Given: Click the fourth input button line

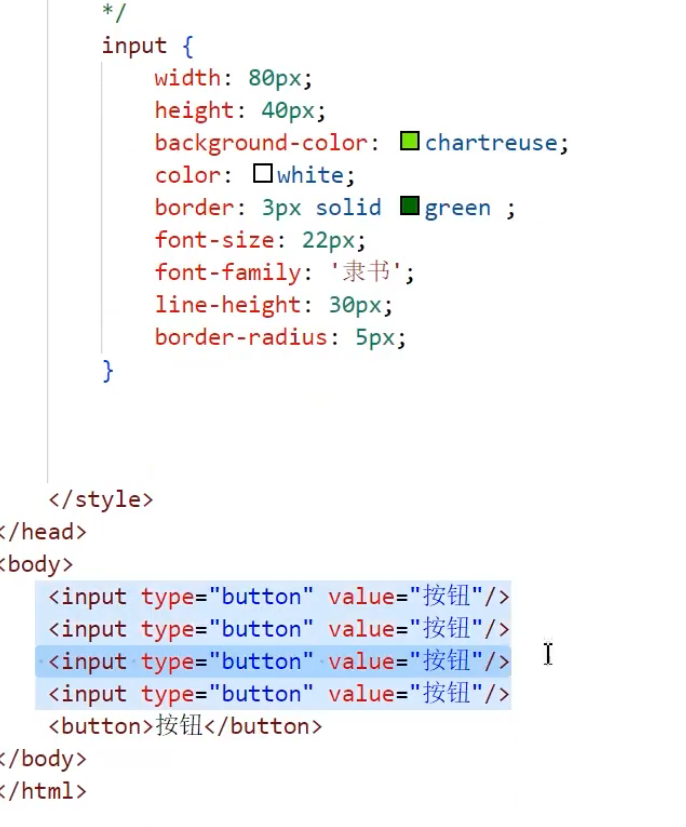Looking at the screenshot, I should [279, 694].
